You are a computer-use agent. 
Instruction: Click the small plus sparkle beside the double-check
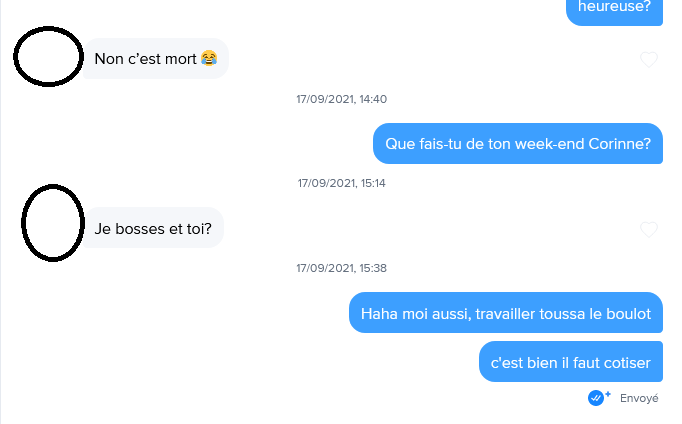point(608,394)
